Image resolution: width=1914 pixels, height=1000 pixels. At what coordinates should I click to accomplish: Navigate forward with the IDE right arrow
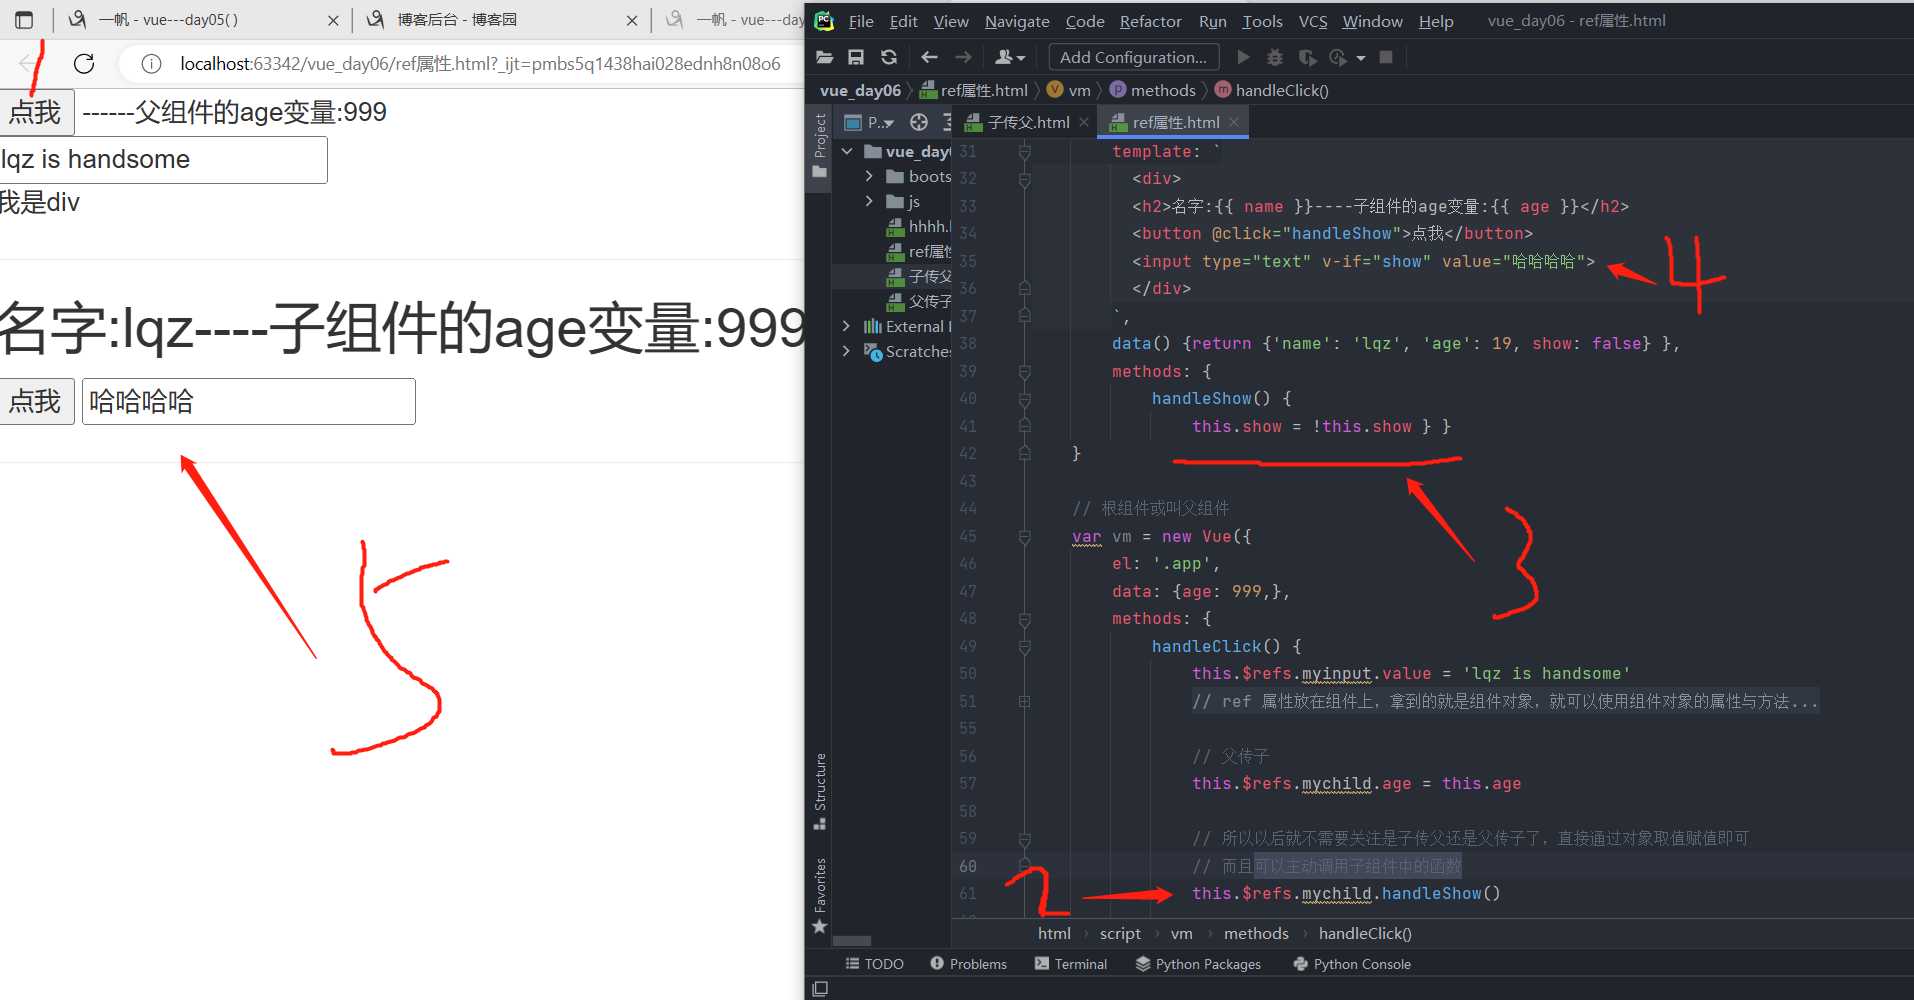pos(963,57)
